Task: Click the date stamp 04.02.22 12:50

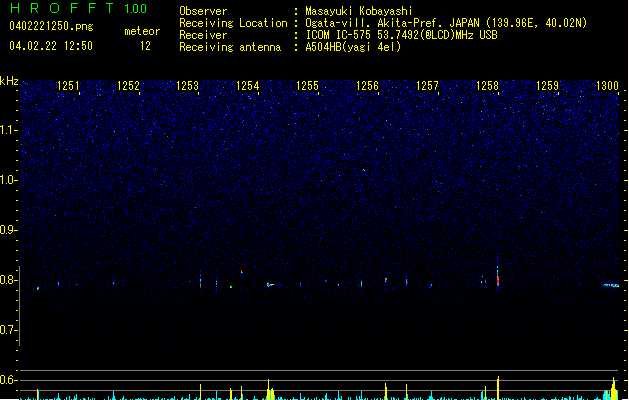Action: [51, 46]
